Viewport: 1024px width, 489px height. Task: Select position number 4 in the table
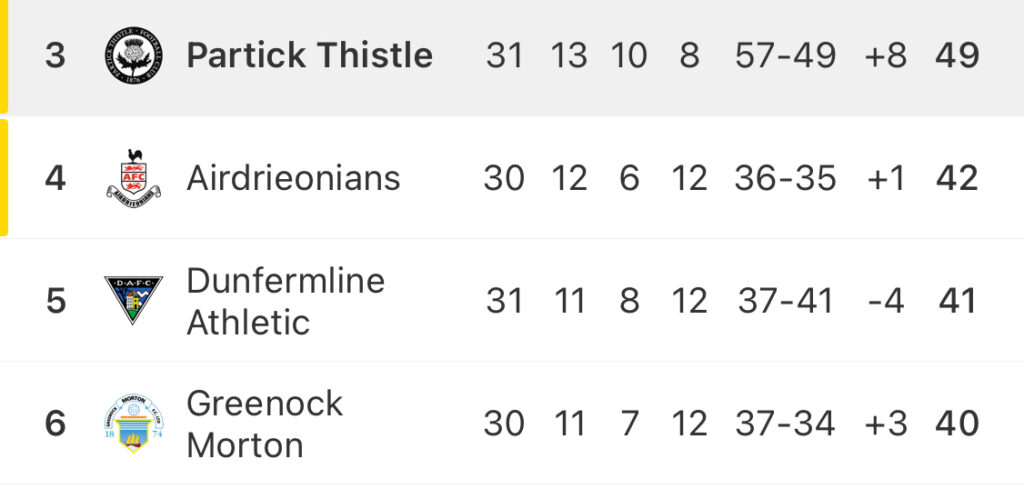point(56,178)
